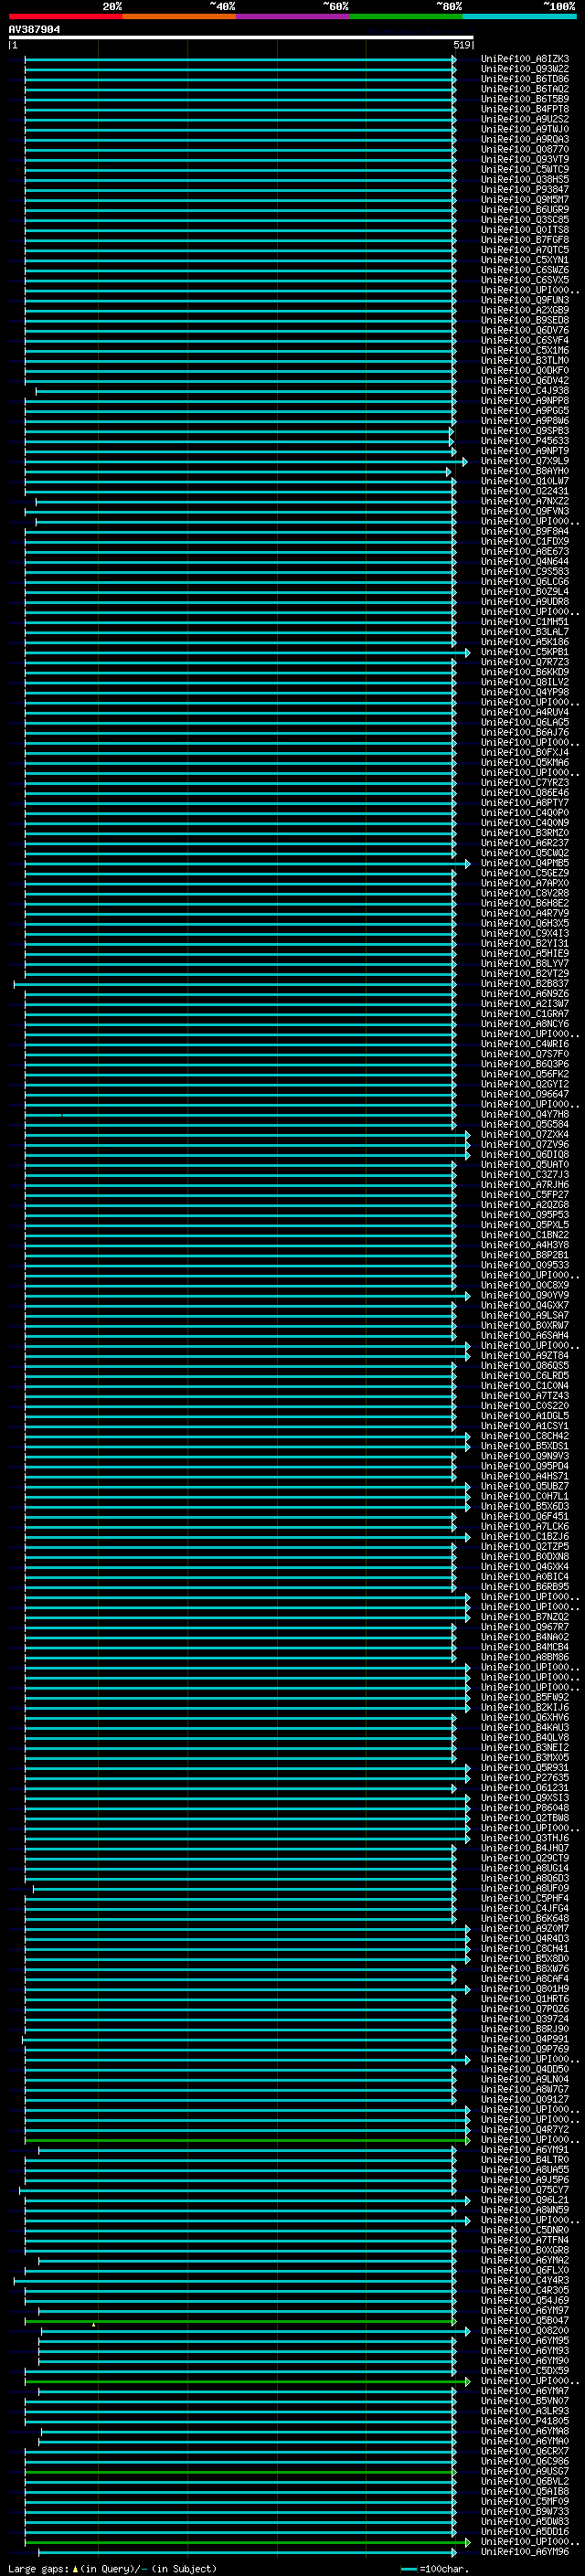
Task: Click the green alignment bar for UniRef100_Q5B047
Action: [x=241, y=2321]
